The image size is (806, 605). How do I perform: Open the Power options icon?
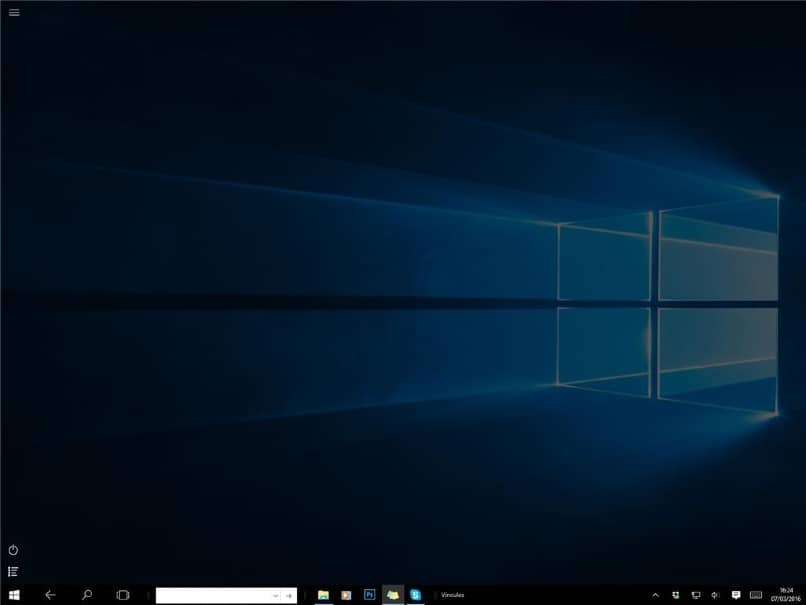pyautogui.click(x=13, y=550)
